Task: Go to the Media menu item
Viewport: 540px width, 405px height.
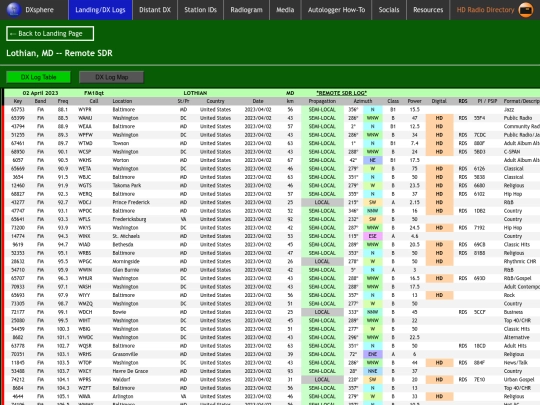Action: [x=285, y=10]
